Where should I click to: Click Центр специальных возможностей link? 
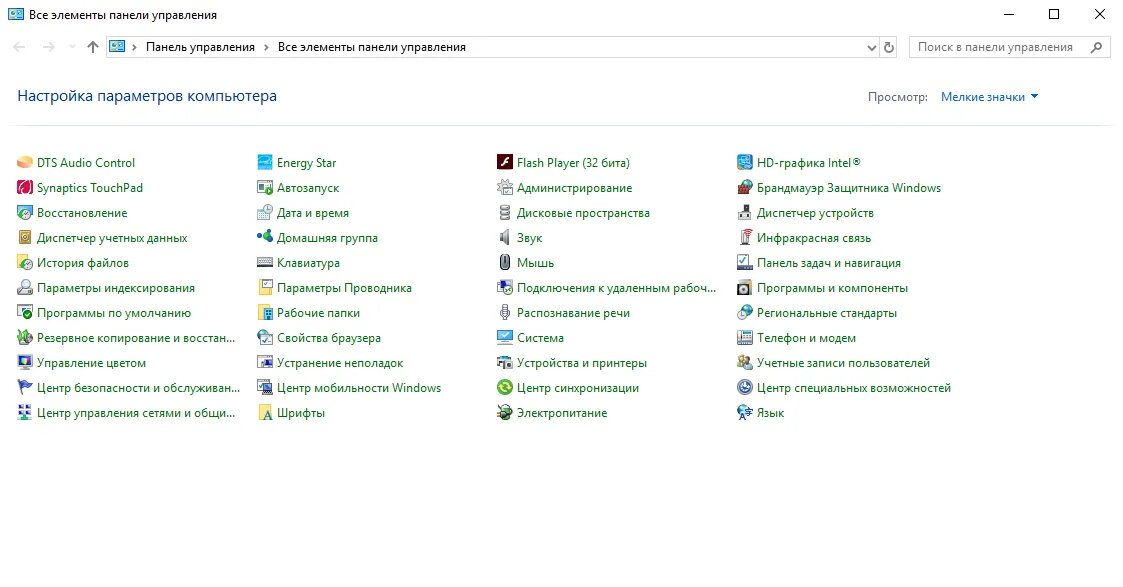[x=854, y=388]
